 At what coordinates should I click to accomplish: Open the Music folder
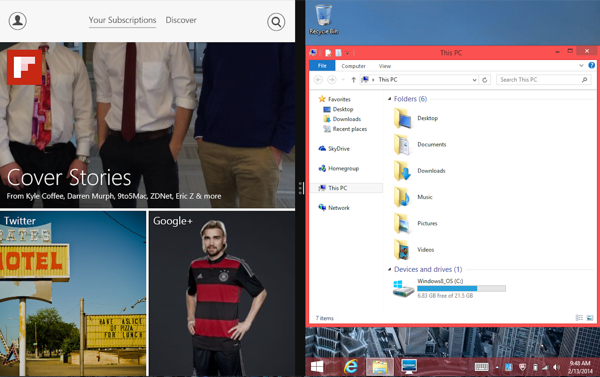pos(413,197)
